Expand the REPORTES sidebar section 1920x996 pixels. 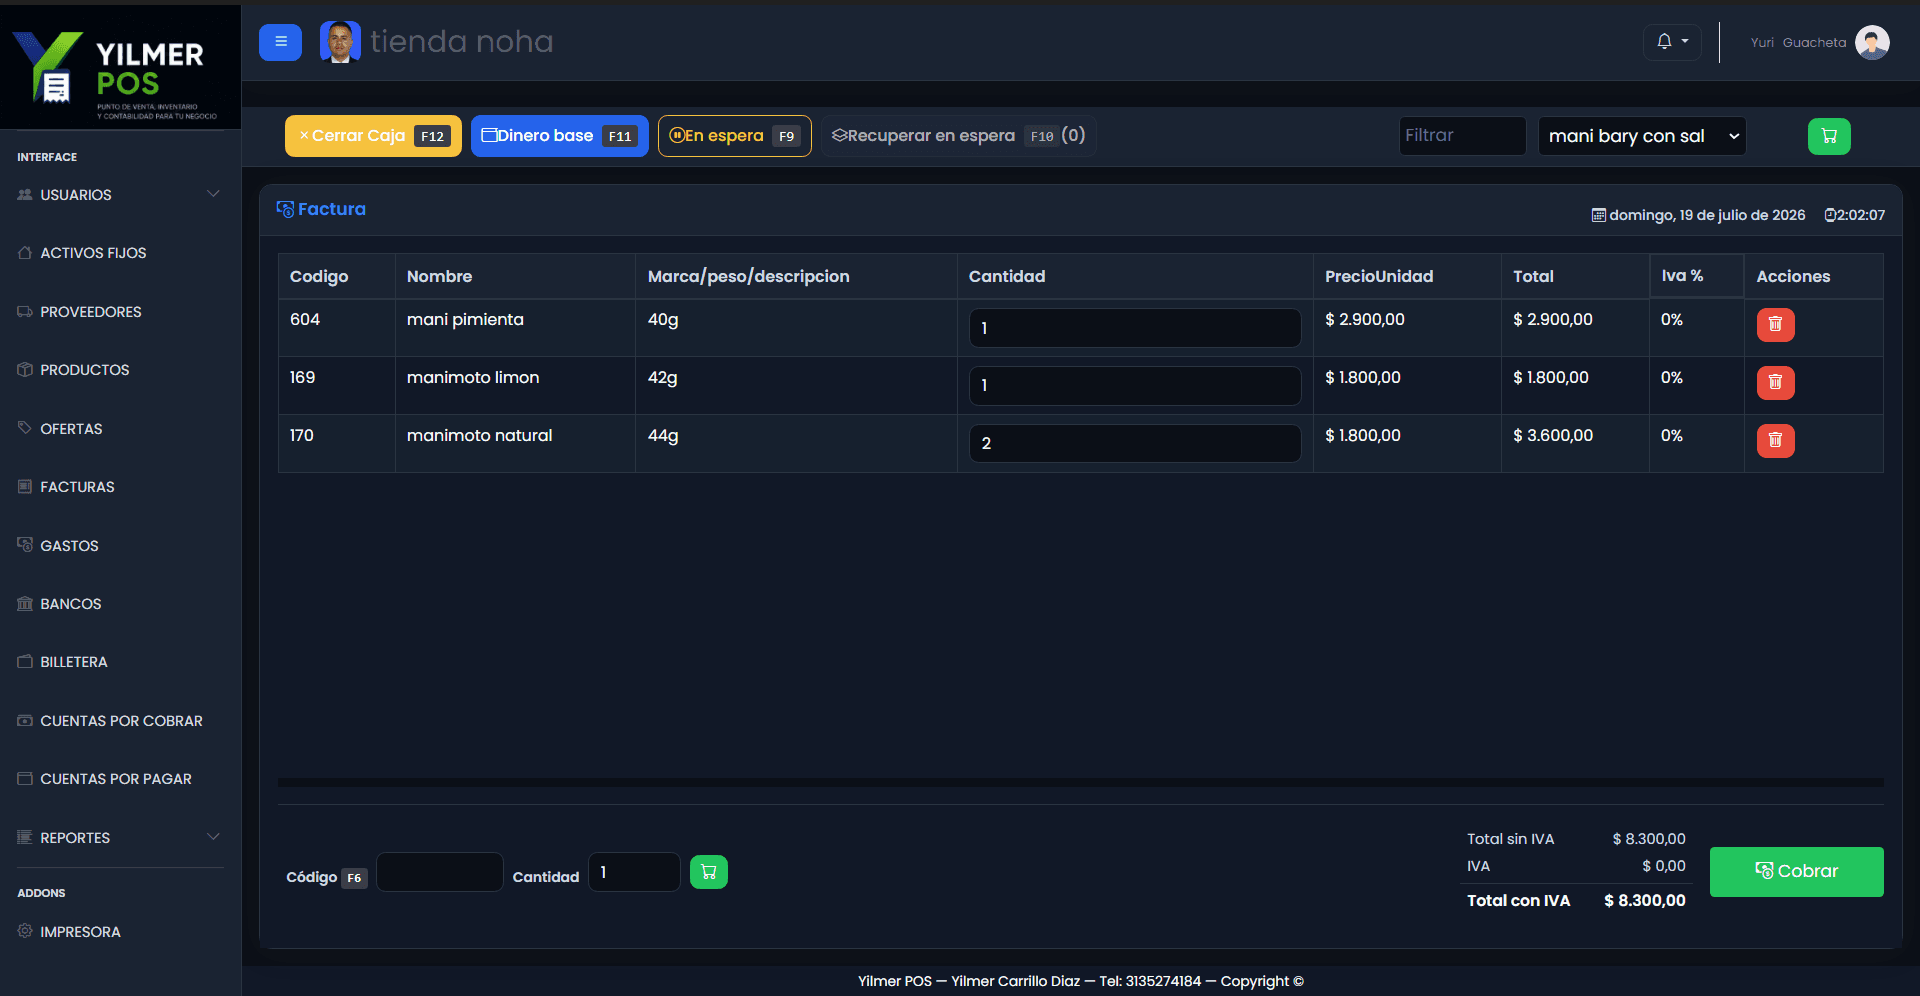coord(120,838)
